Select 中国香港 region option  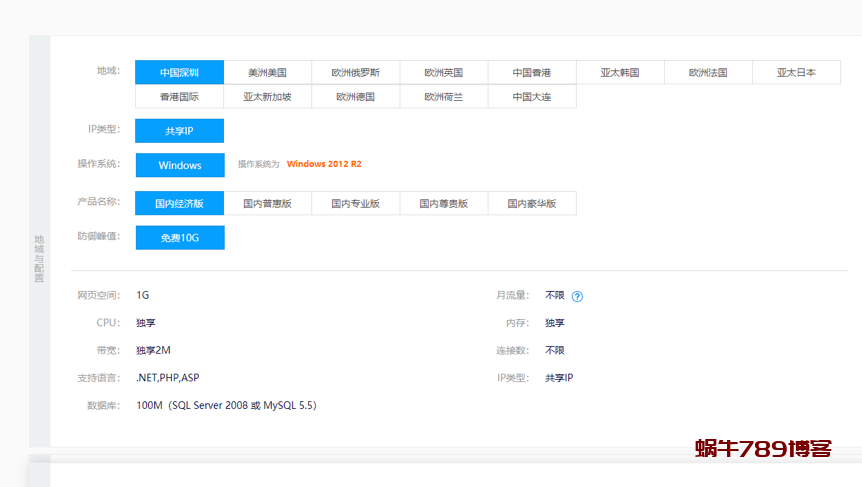coord(531,73)
